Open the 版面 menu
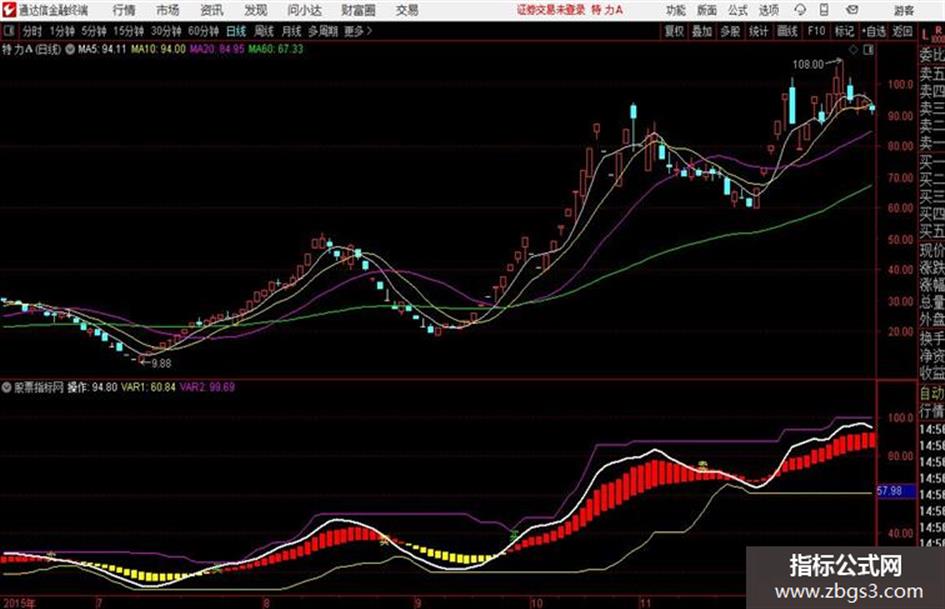945x609 pixels. 706,10
